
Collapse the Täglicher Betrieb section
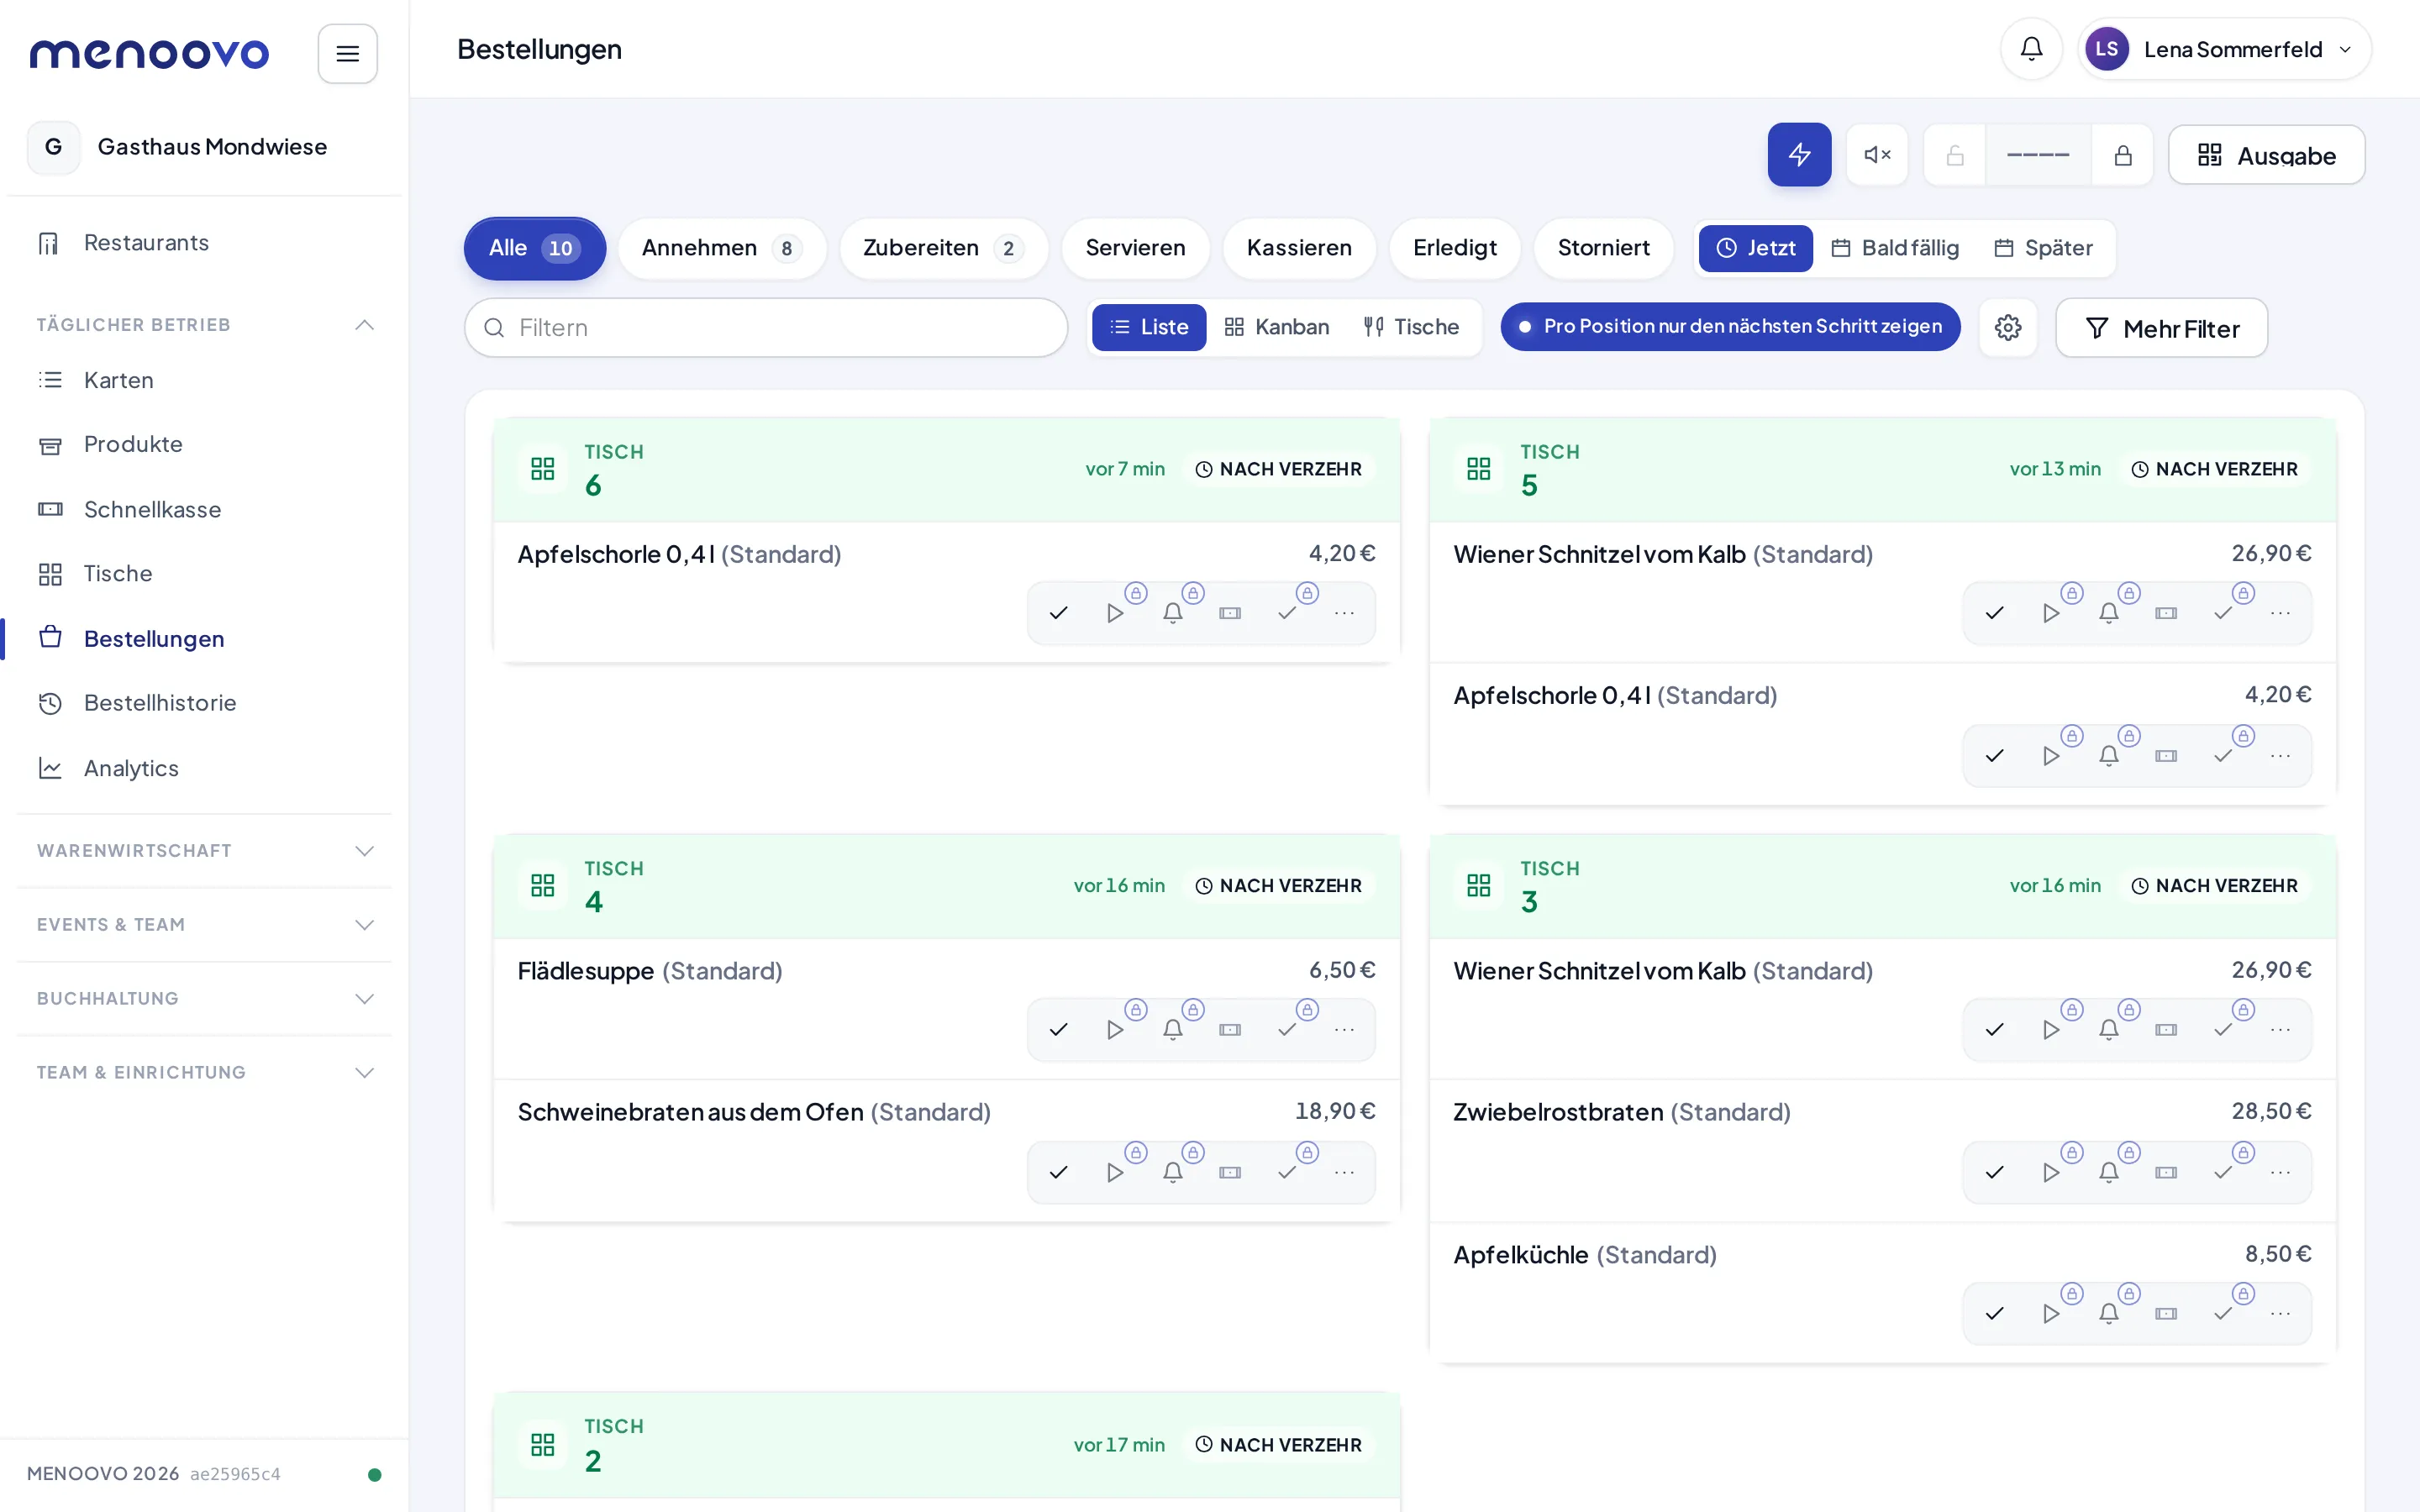[x=205, y=325]
